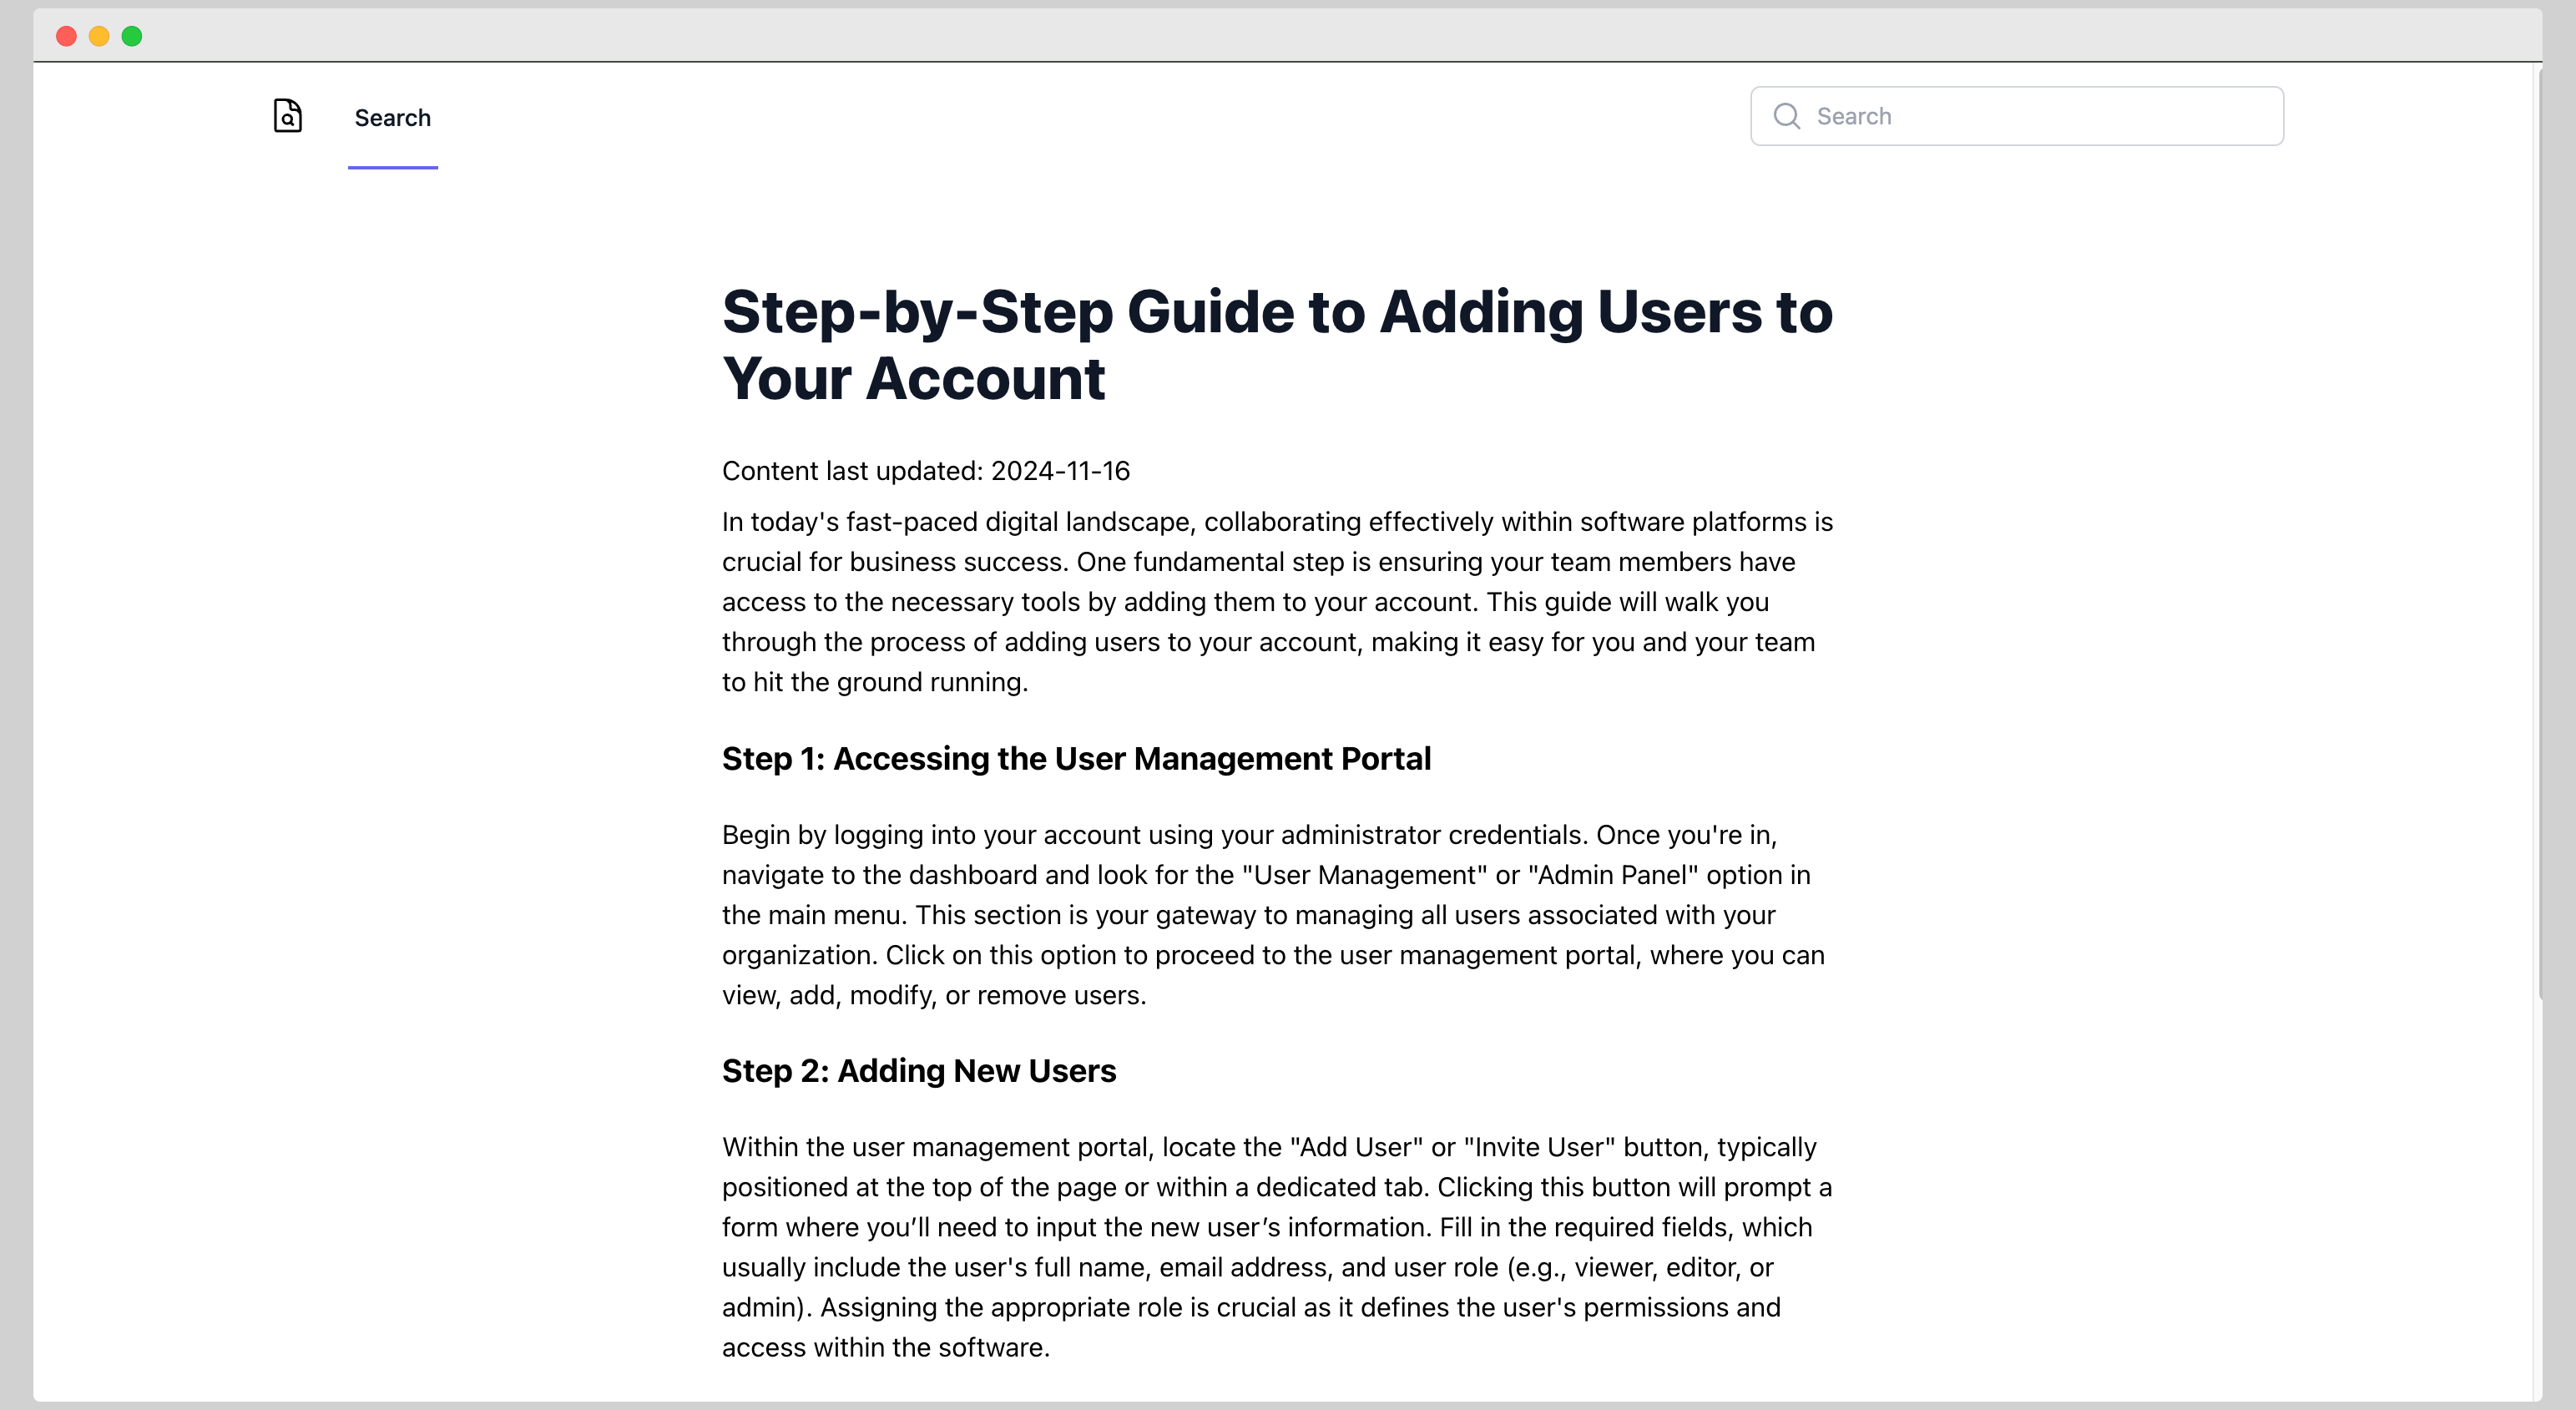Click the quoted "Admin Panel" text
Screen dimensions: 2576x1410
coord(1613,875)
